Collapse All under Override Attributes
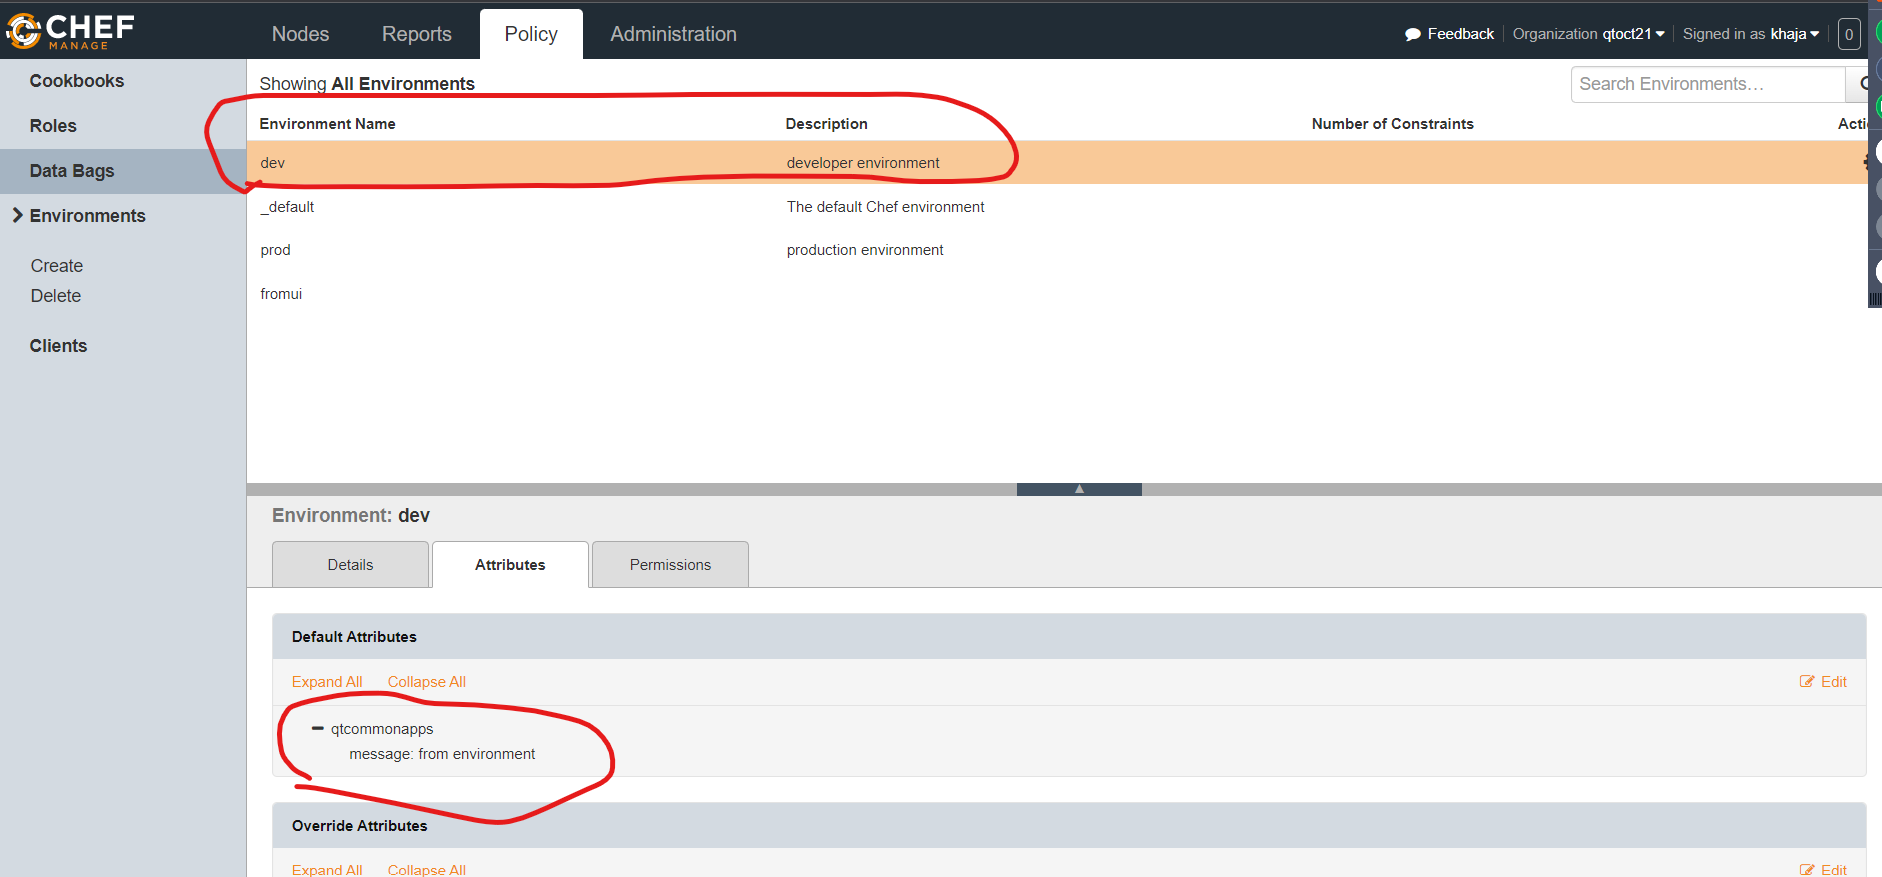Viewport: 1882px width, 877px height. (427, 869)
